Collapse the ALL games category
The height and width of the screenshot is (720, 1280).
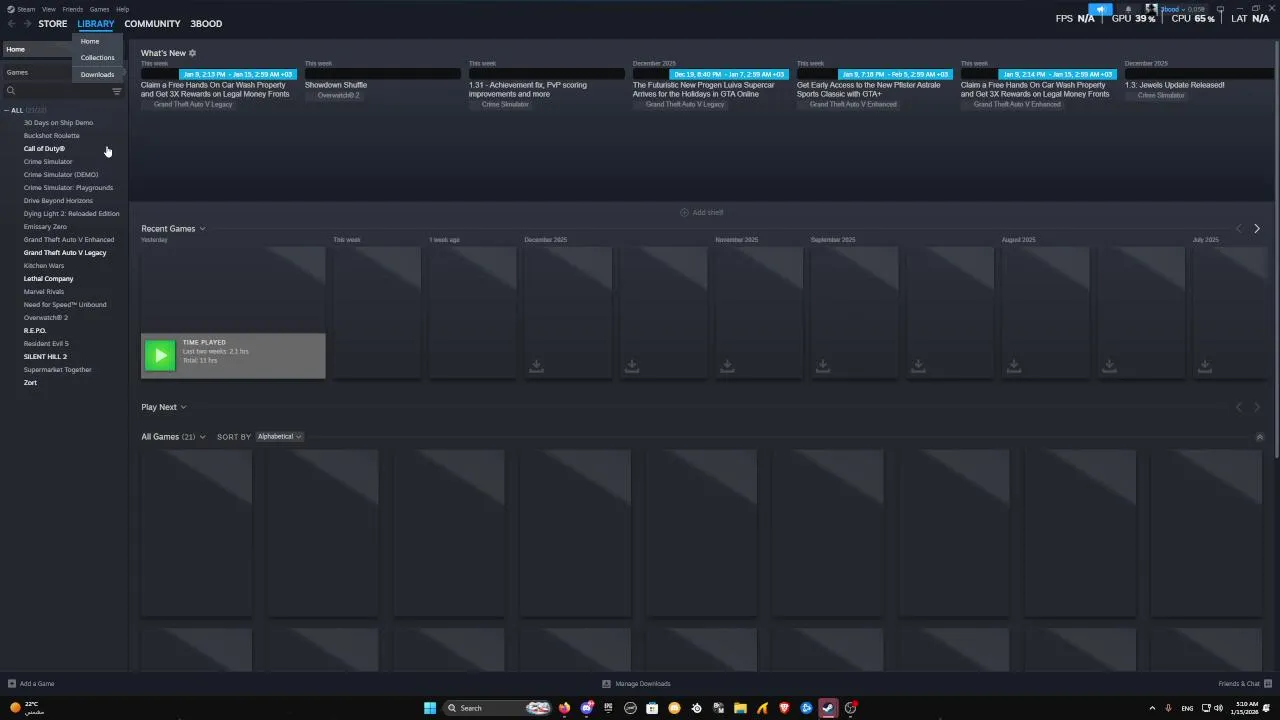tap(8, 110)
